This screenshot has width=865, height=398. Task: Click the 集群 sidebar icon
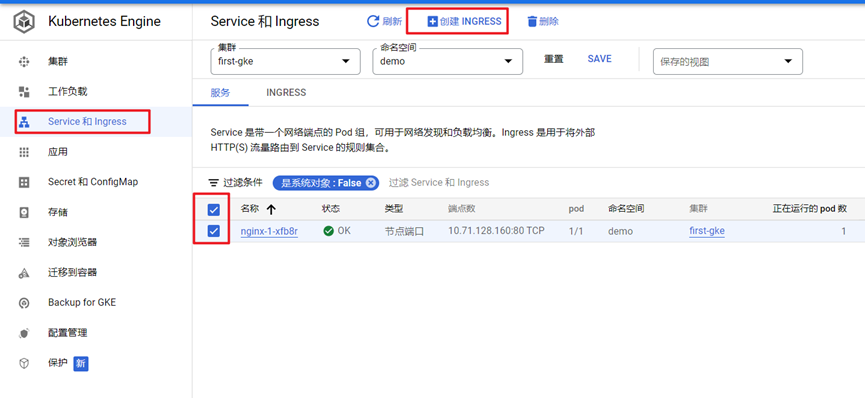point(24,61)
